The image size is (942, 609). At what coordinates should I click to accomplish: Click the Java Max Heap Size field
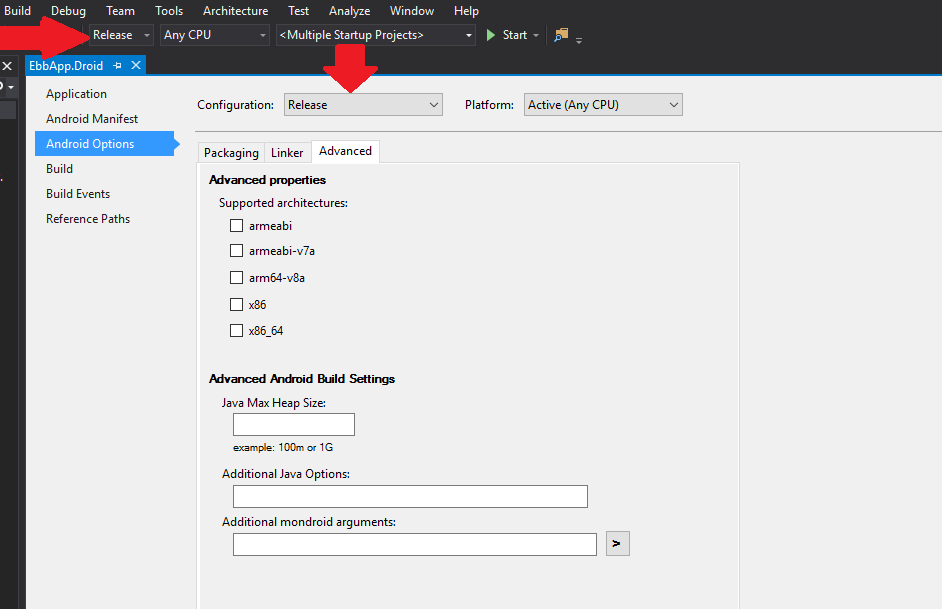tap(294, 424)
